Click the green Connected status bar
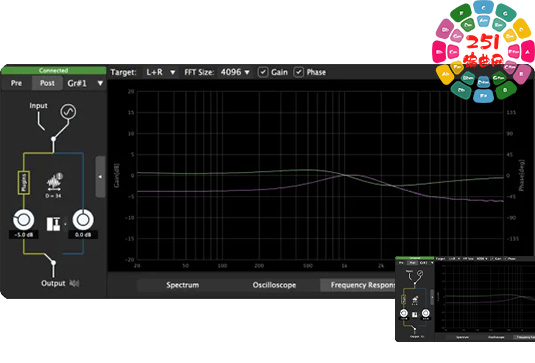 click(x=54, y=70)
